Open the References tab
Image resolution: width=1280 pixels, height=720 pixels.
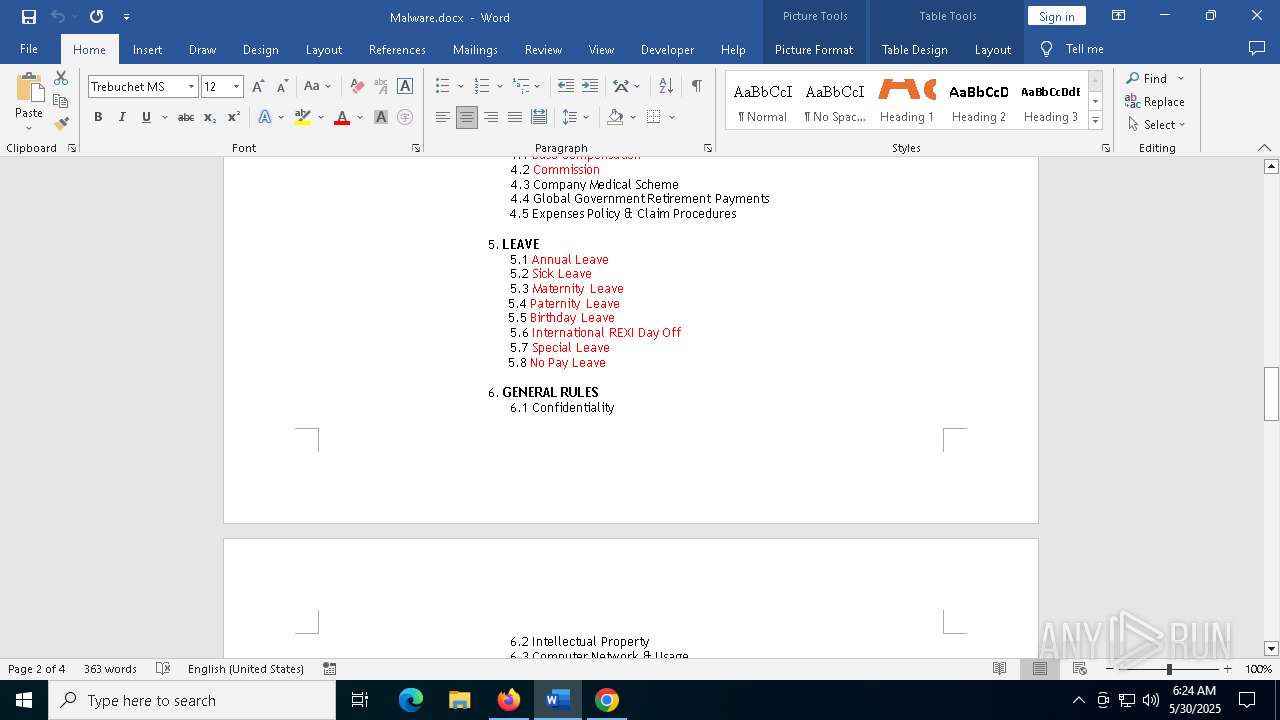coord(397,49)
